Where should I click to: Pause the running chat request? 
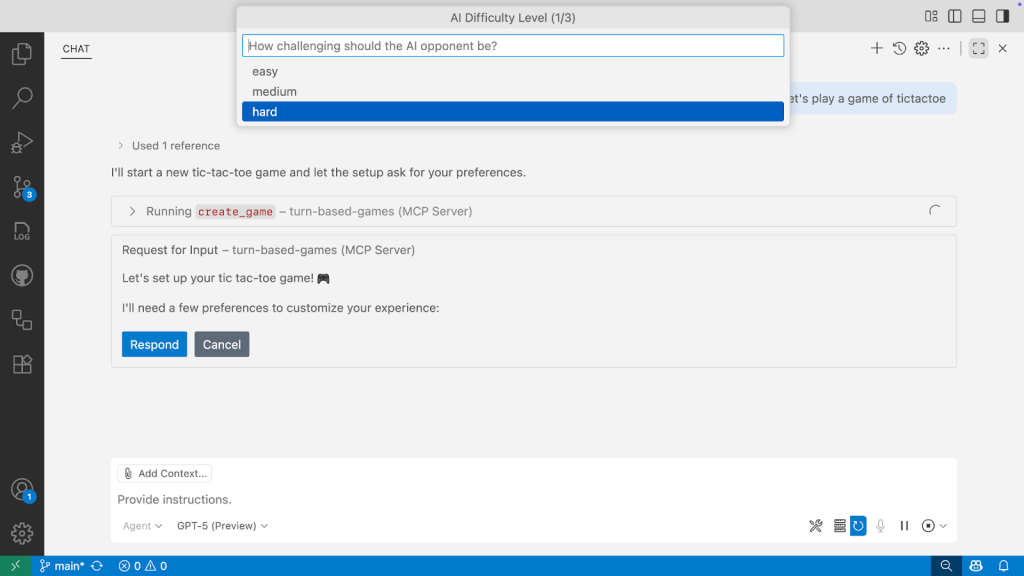(x=904, y=526)
